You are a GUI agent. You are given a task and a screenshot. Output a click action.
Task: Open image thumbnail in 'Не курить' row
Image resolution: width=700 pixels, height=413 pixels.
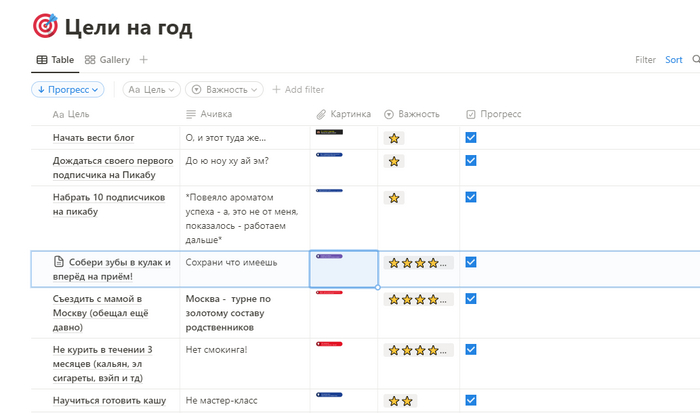(x=330, y=344)
